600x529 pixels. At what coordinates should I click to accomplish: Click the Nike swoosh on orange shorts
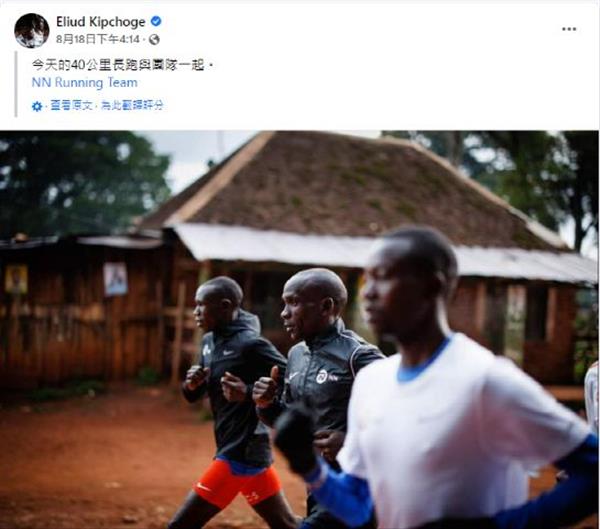tap(203, 487)
